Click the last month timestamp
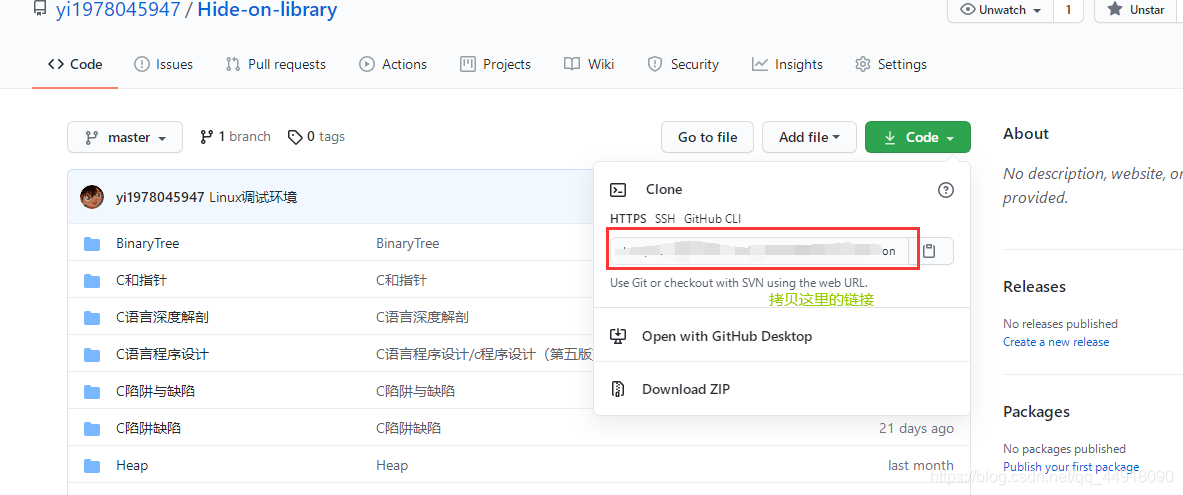1183x495 pixels. [920, 466]
